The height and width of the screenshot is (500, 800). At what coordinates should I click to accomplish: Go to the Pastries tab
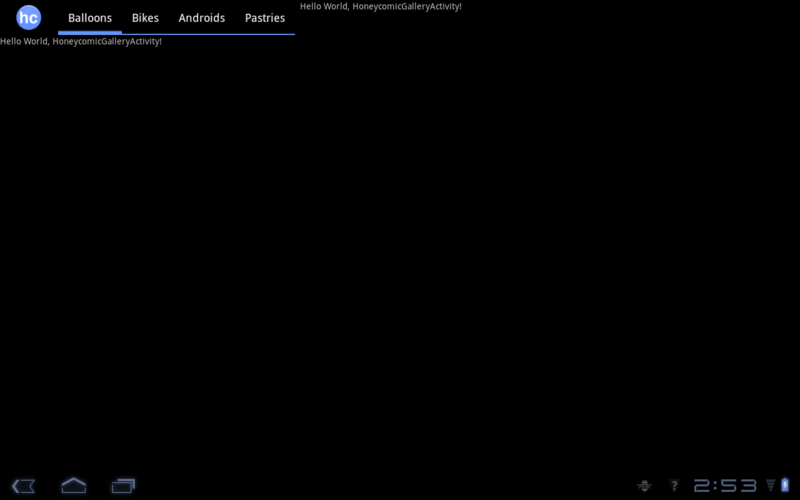point(265,18)
